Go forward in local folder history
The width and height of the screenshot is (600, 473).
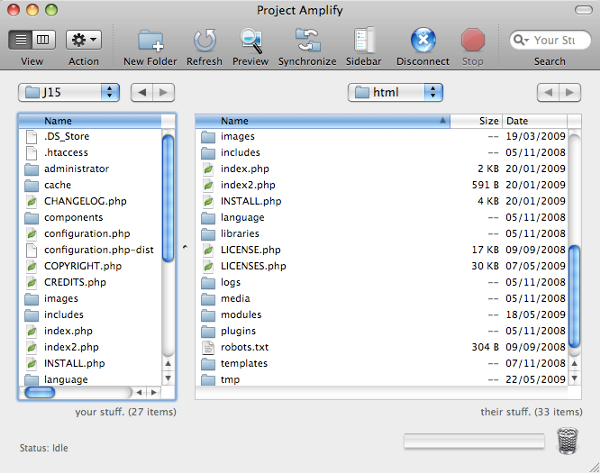pos(163,93)
